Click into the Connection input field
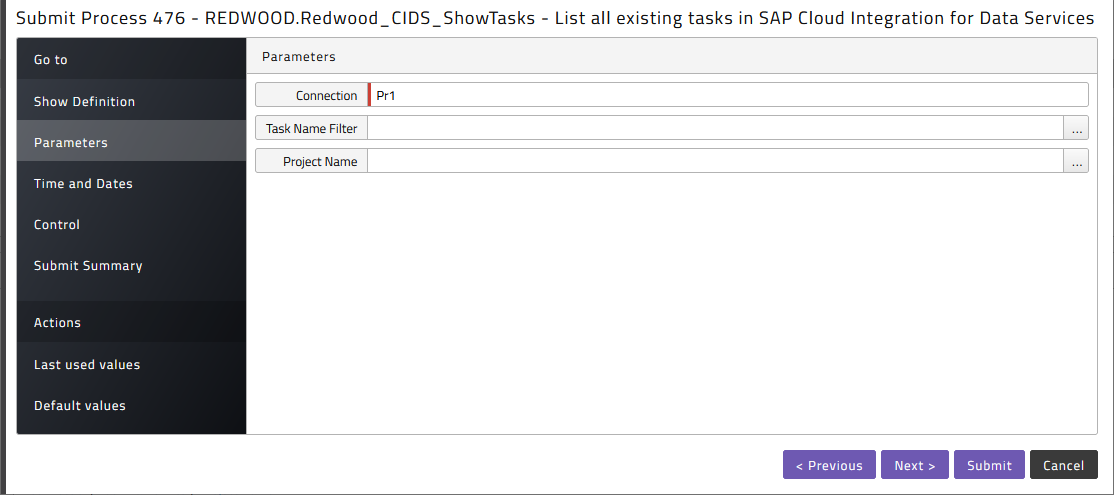1114x495 pixels. [728, 95]
